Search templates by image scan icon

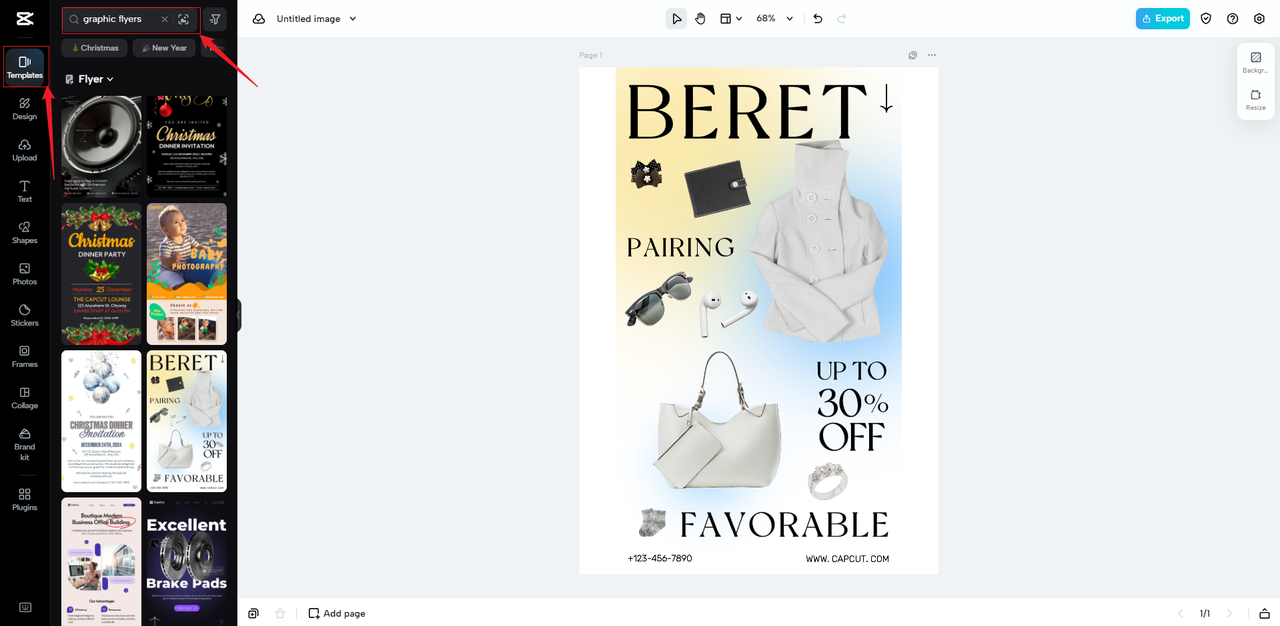(x=184, y=19)
